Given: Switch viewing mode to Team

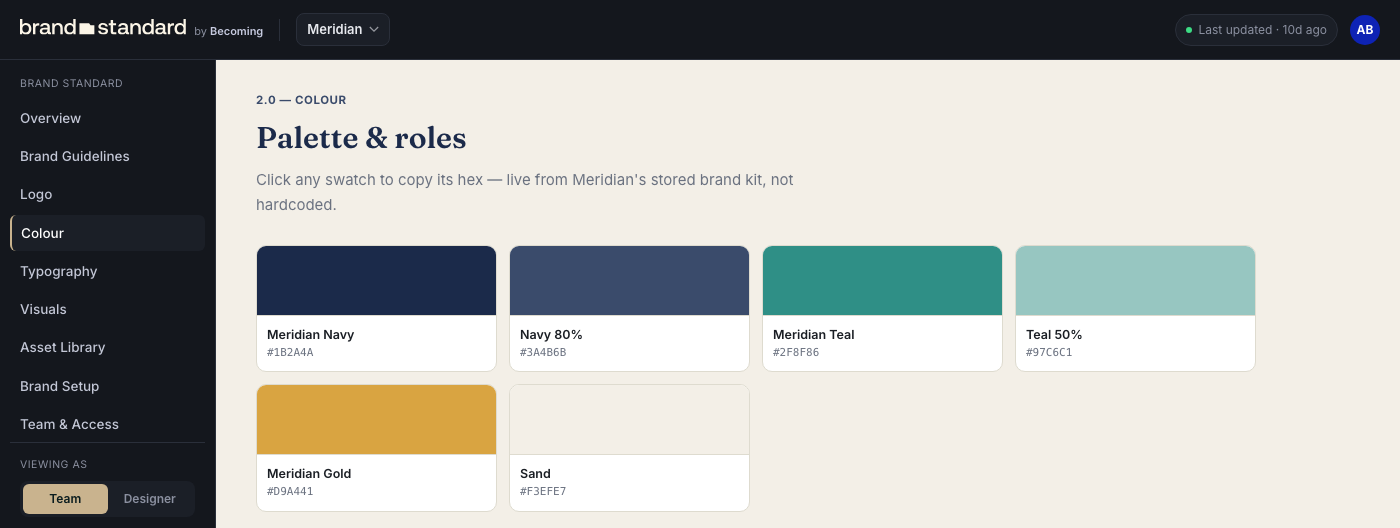Looking at the screenshot, I should pyautogui.click(x=65, y=499).
